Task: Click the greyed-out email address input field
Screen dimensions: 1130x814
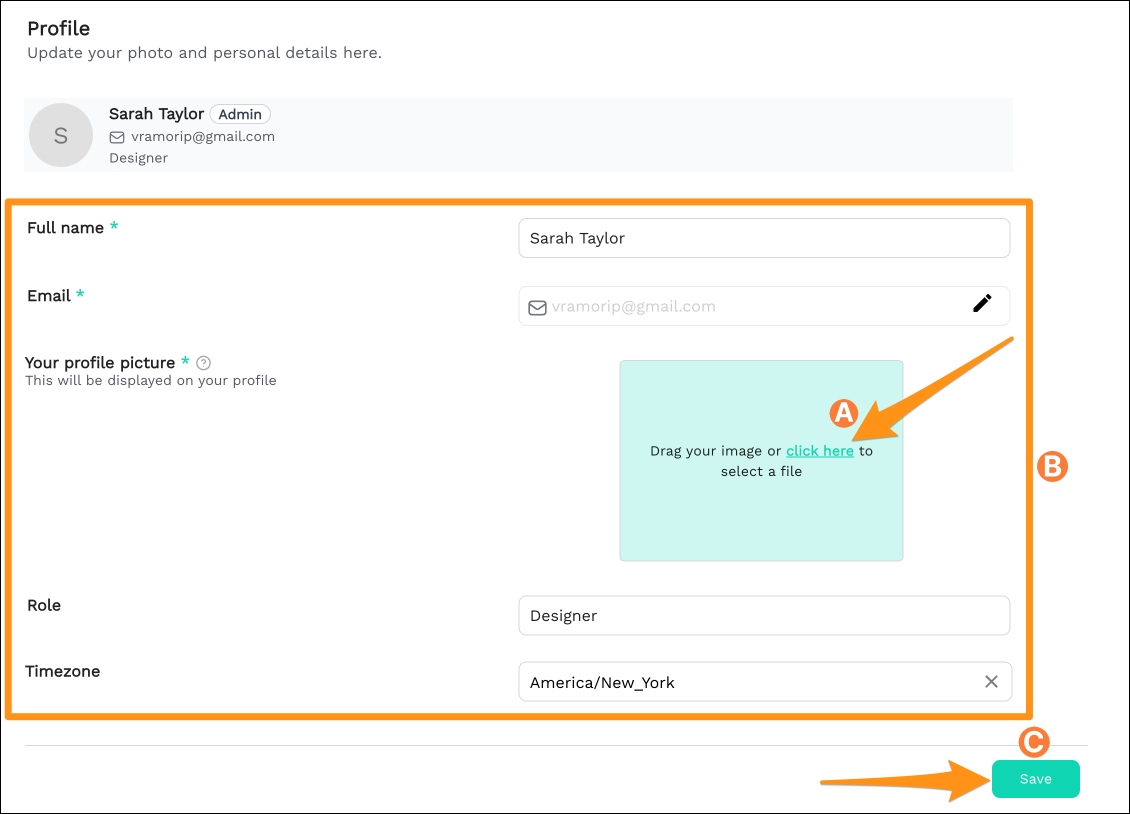Action: 740,307
